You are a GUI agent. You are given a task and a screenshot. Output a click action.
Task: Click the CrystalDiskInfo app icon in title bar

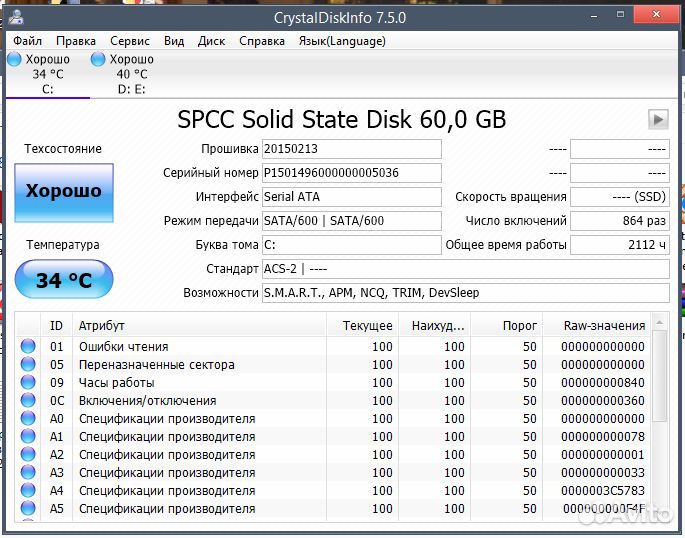[16, 17]
